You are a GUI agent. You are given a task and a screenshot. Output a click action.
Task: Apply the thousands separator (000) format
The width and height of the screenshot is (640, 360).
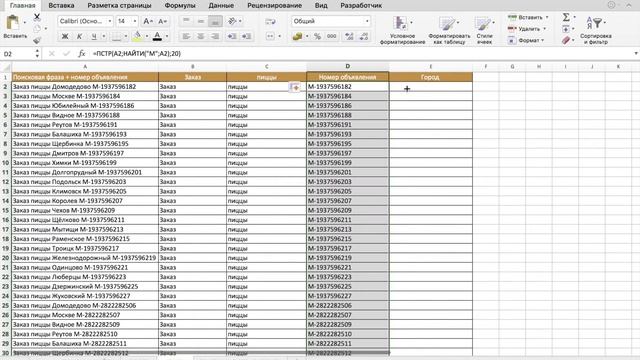pyautogui.click(x=331, y=36)
